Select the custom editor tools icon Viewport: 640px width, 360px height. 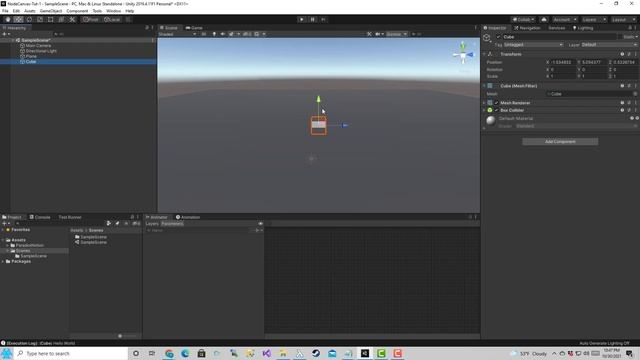pos(72,19)
